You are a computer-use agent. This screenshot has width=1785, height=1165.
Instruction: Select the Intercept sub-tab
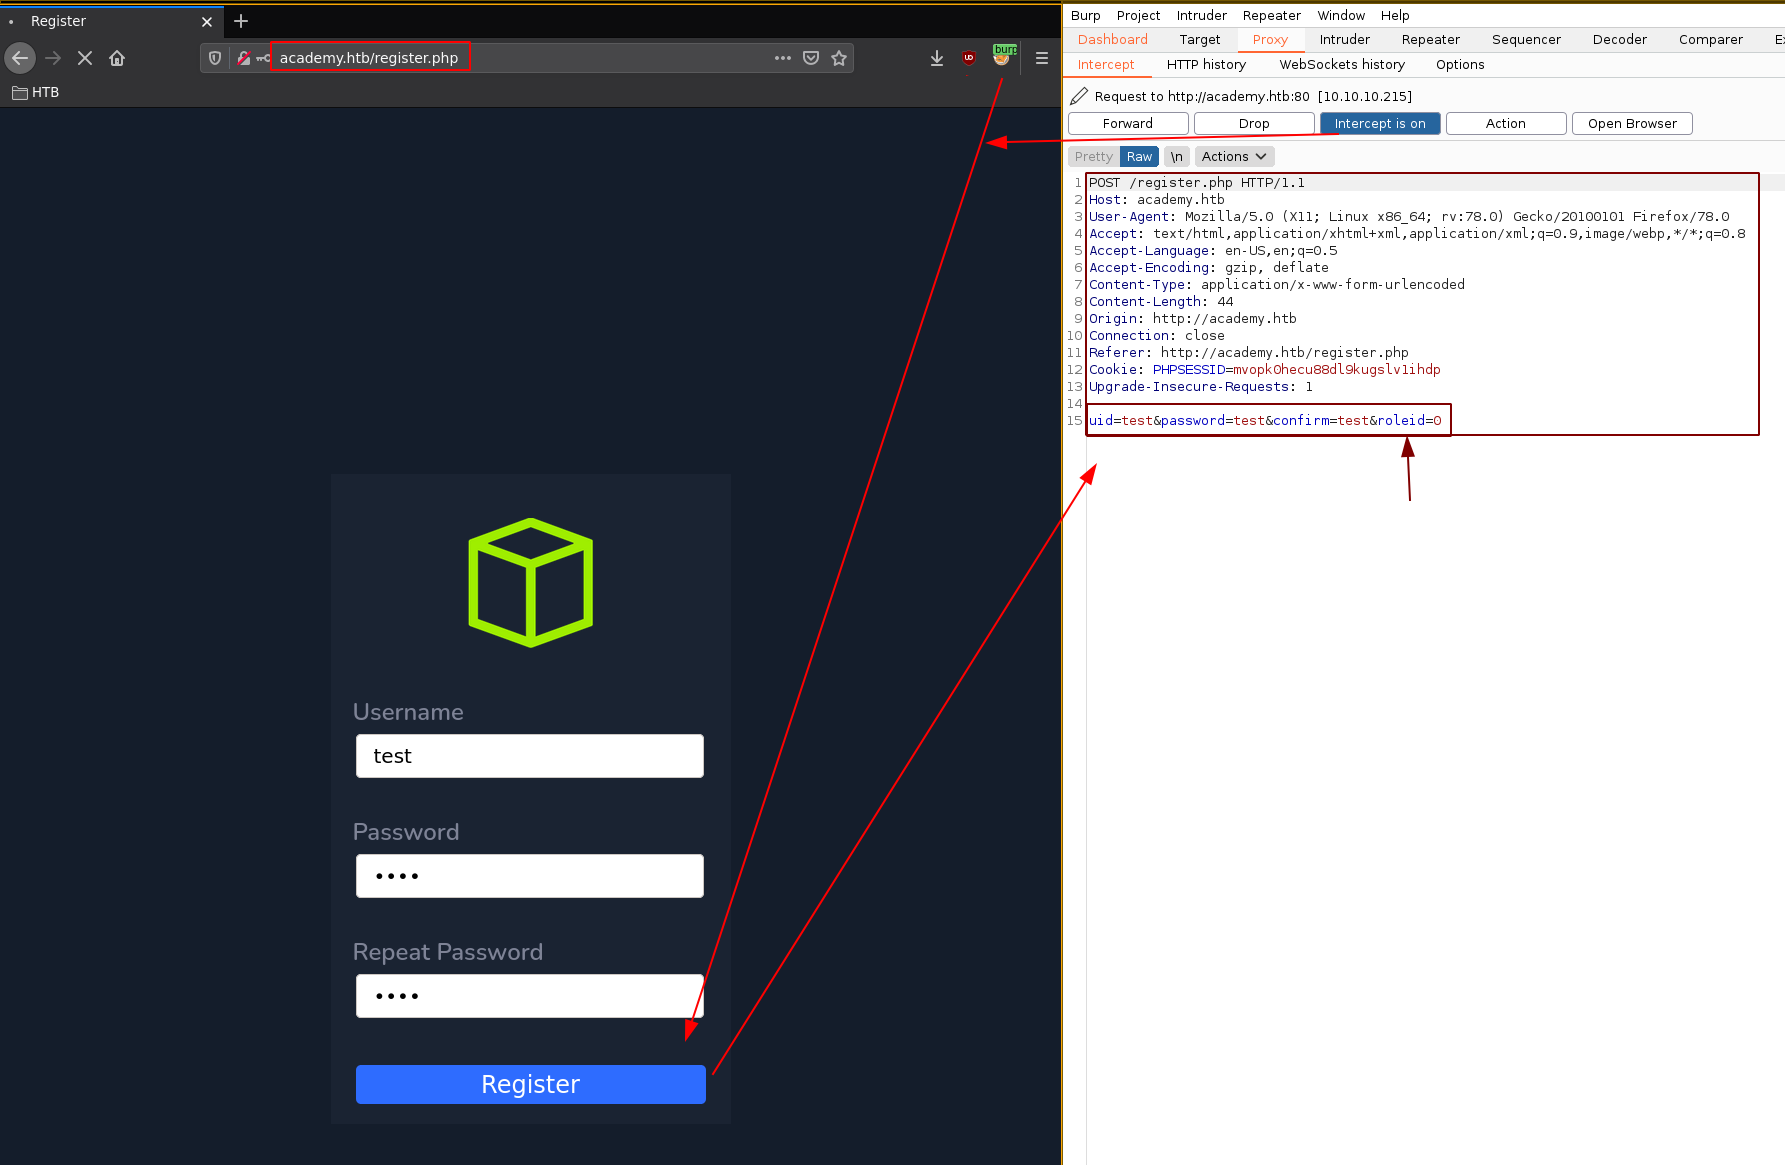click(x=1106, y=64)
